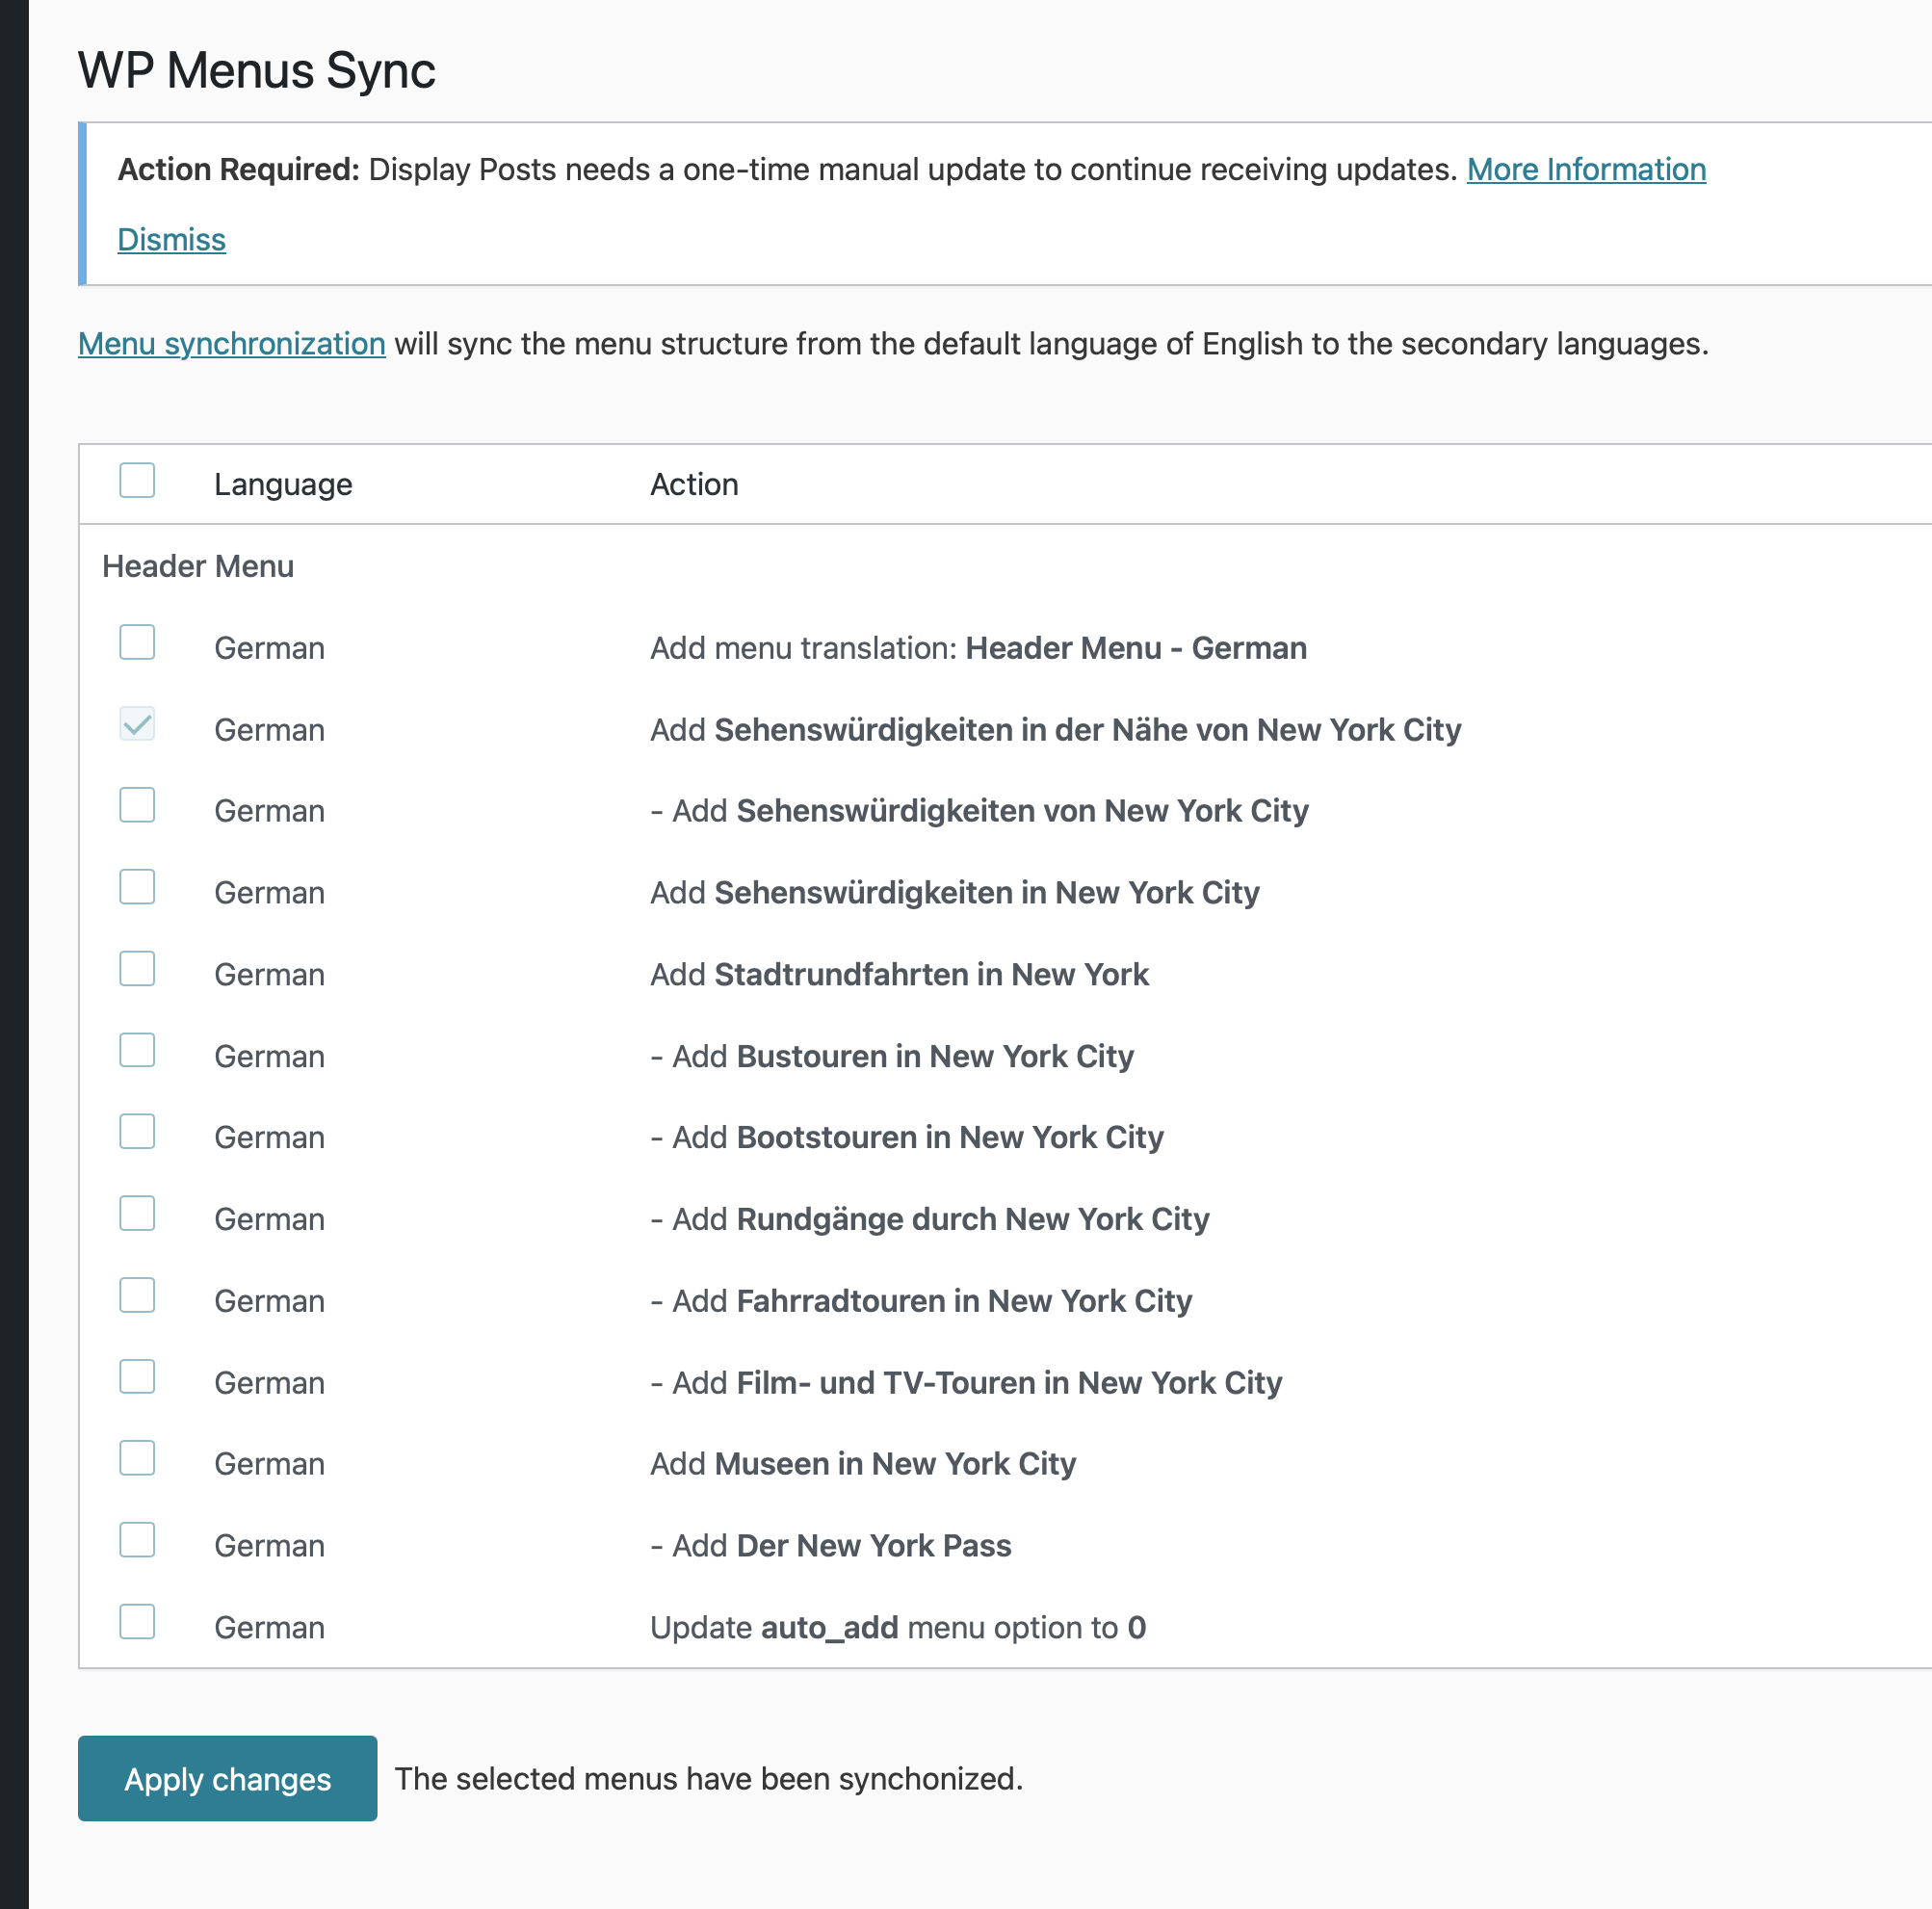Click the Apply changes button
Image resolution: width=1932 pixels, height=1909 pixels.
tap(227, 1778)
